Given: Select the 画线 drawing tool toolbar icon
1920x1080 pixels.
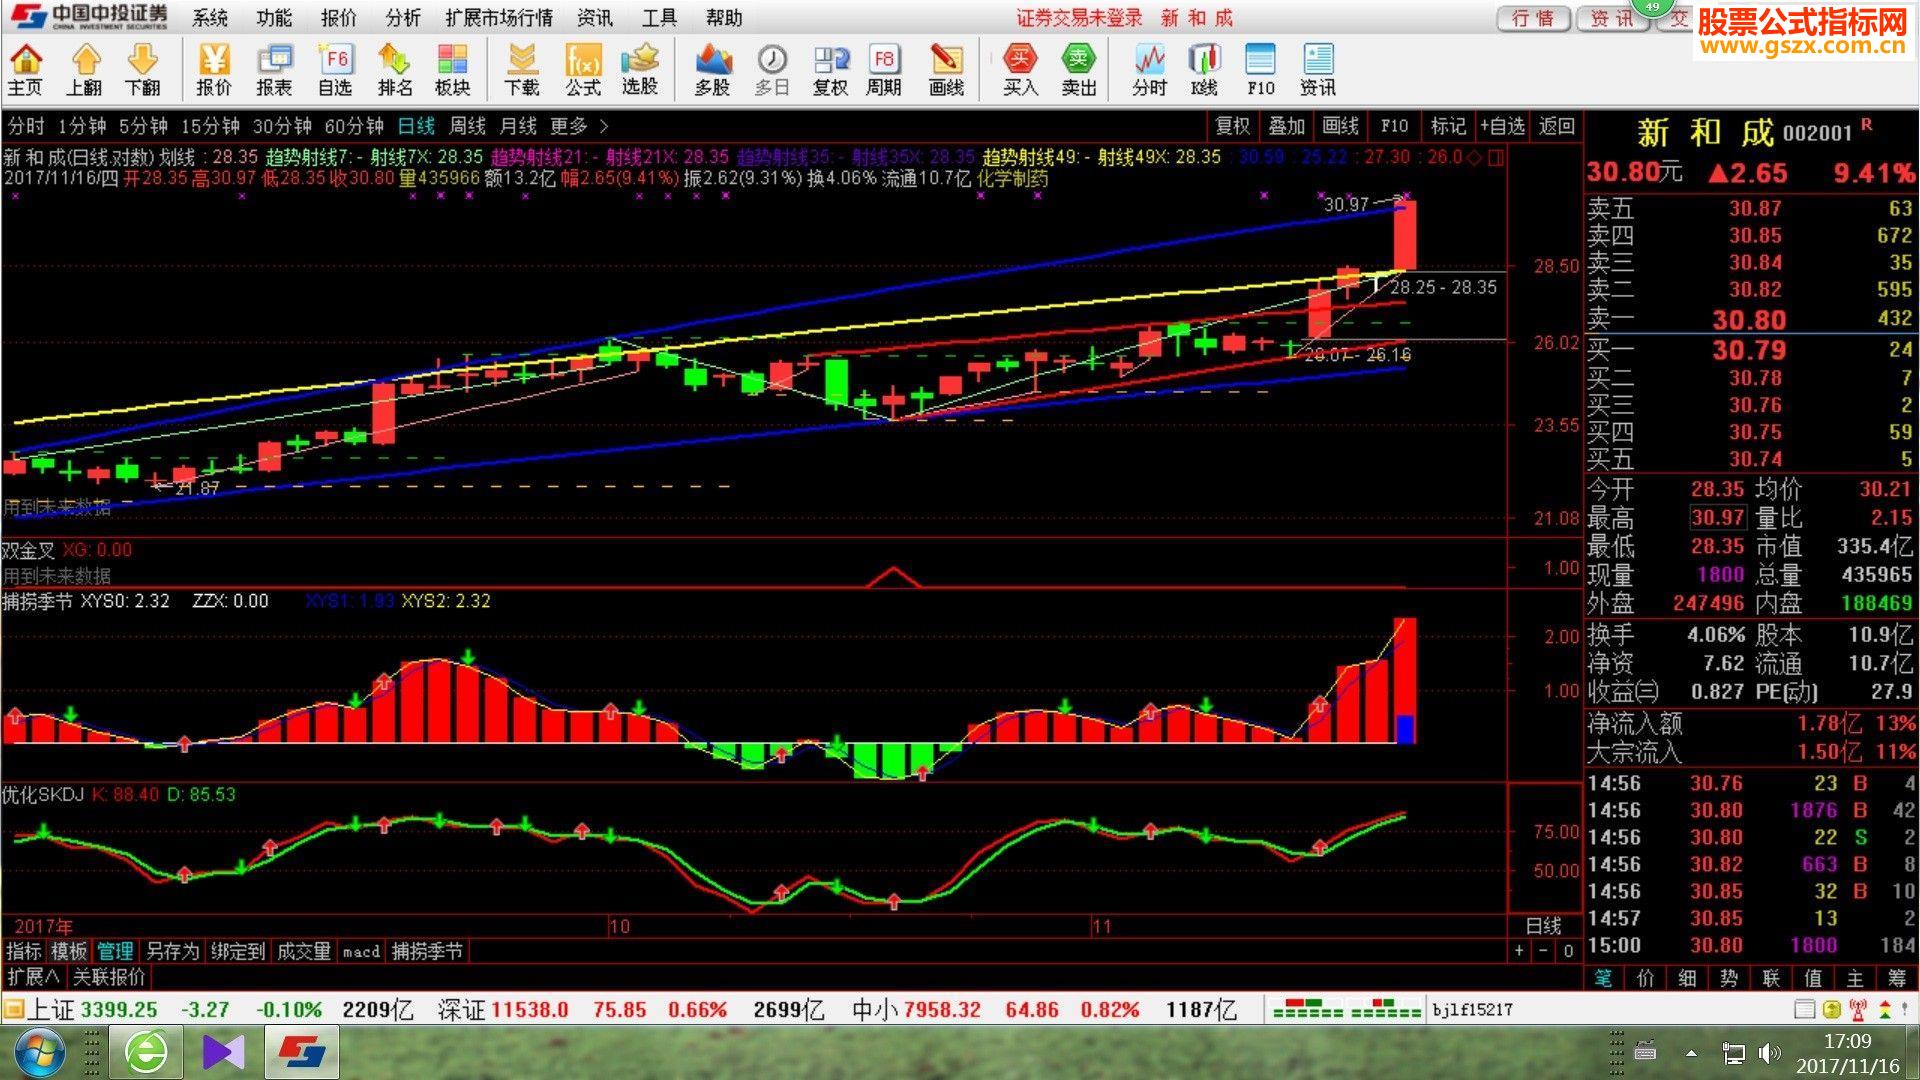Looking at the screenshot, I should pyautogui.click(x=946, y=70).
